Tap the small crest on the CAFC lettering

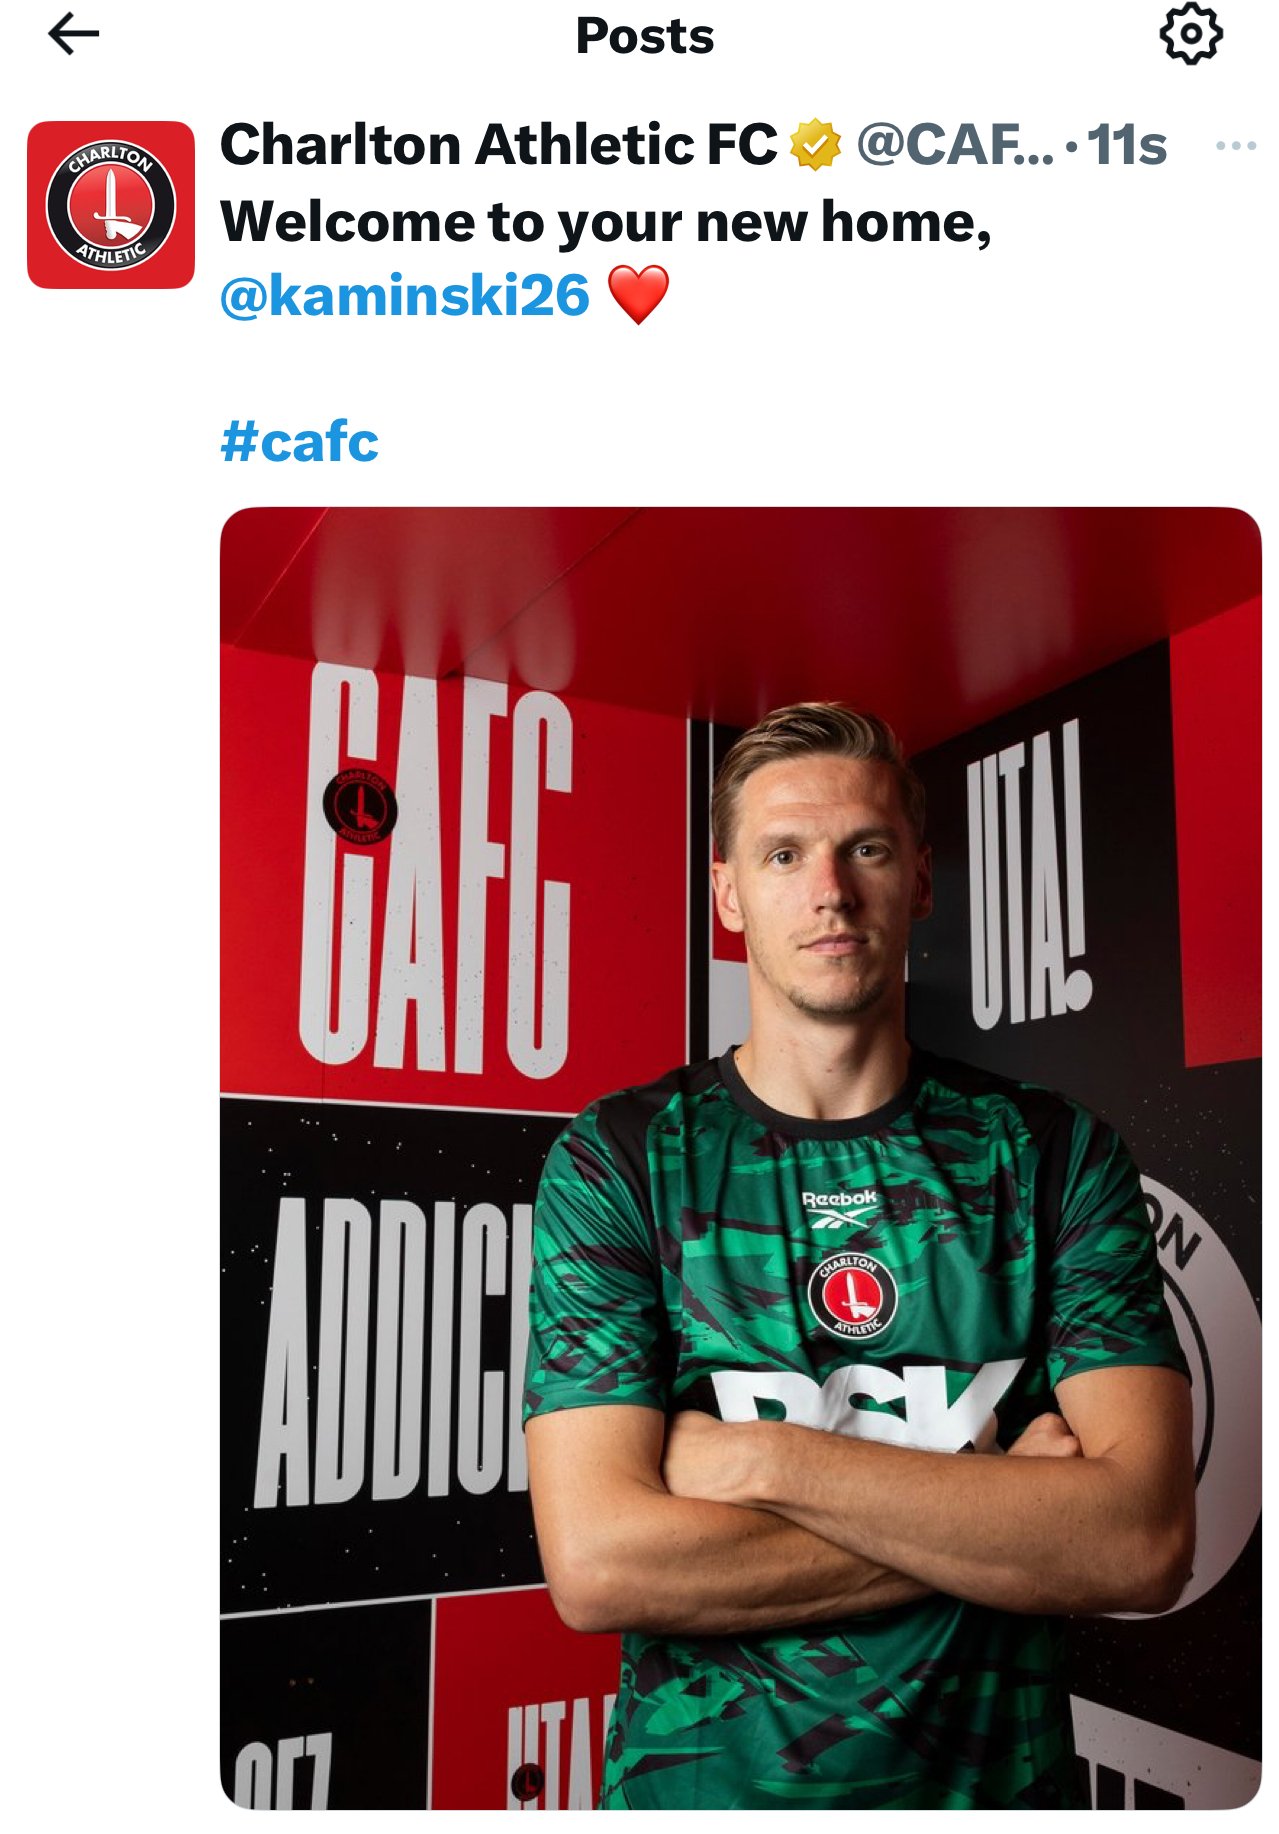click(359, 807)
